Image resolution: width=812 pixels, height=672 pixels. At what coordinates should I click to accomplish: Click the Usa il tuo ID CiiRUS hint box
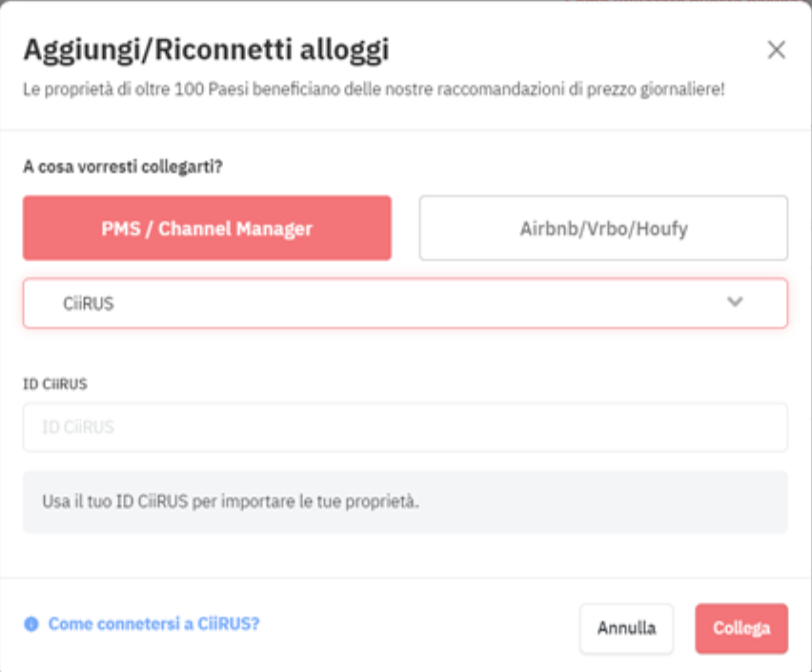tap(405, 502)
